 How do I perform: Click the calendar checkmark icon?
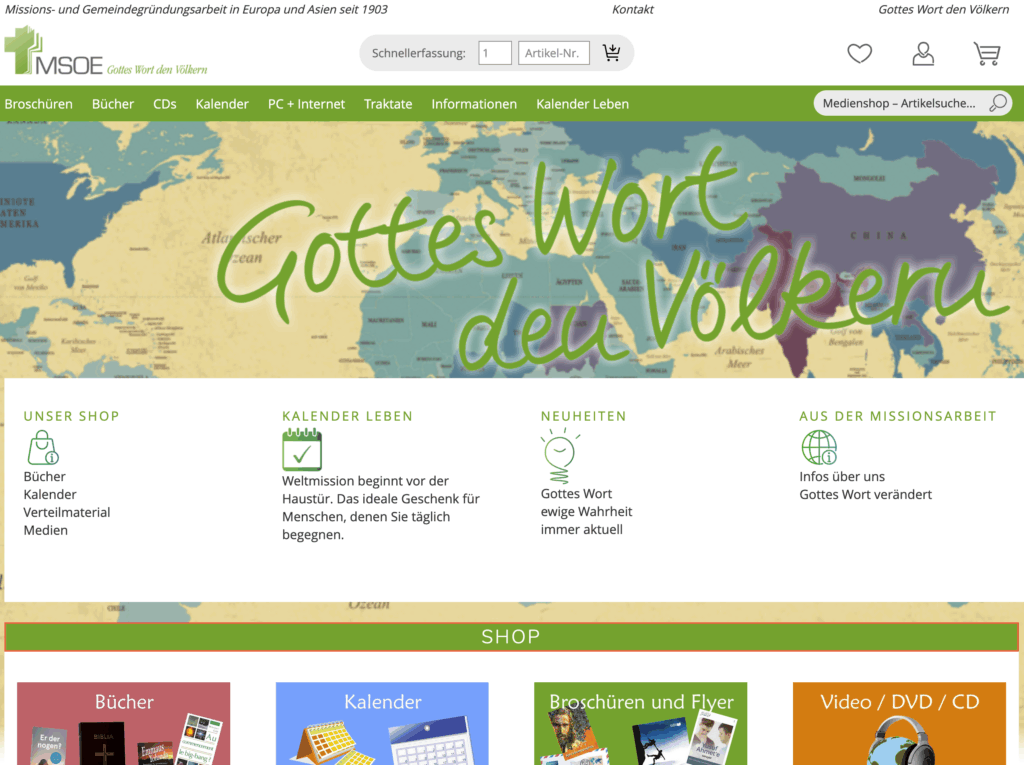302,450
